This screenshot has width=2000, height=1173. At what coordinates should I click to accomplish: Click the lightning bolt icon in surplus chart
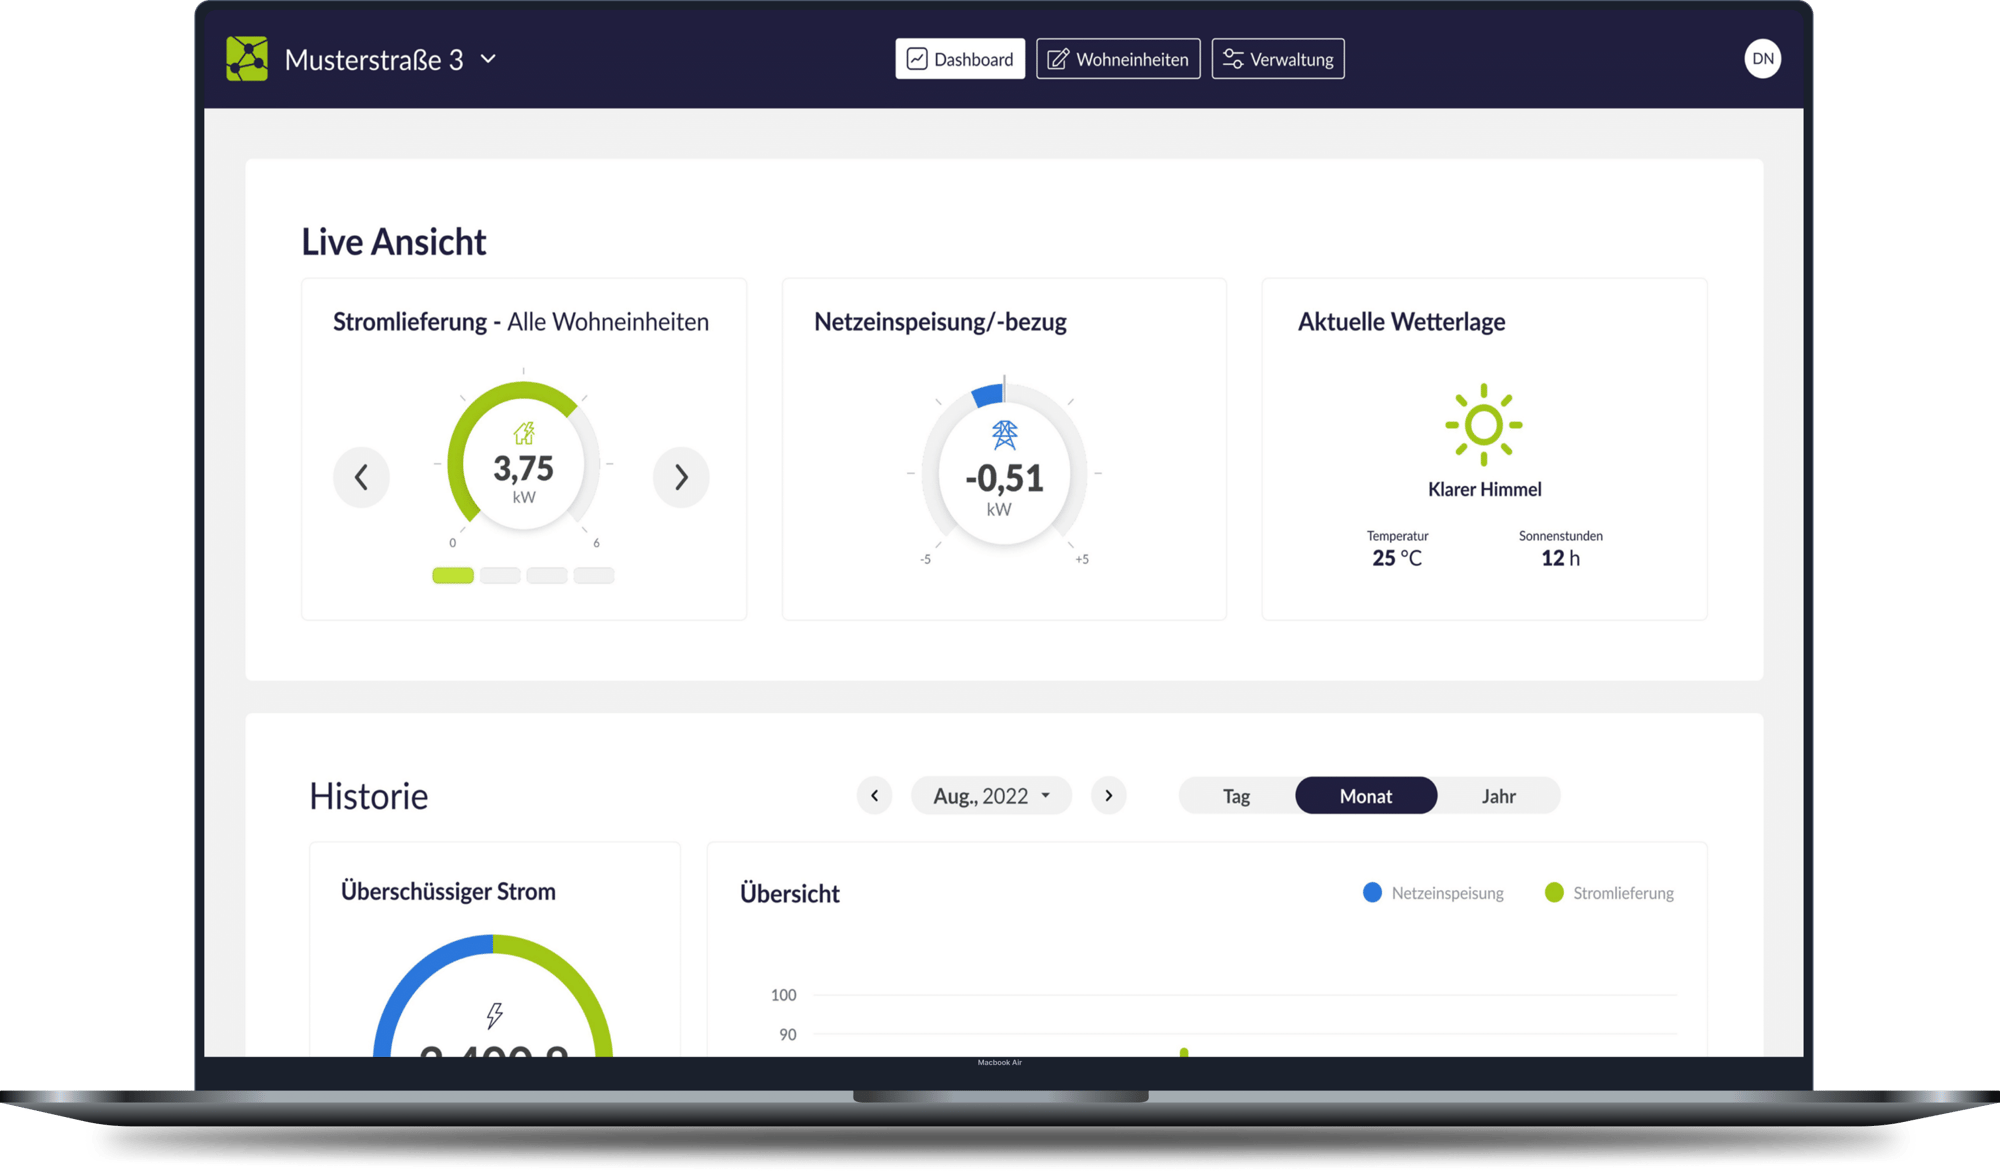click(494, 1015)
